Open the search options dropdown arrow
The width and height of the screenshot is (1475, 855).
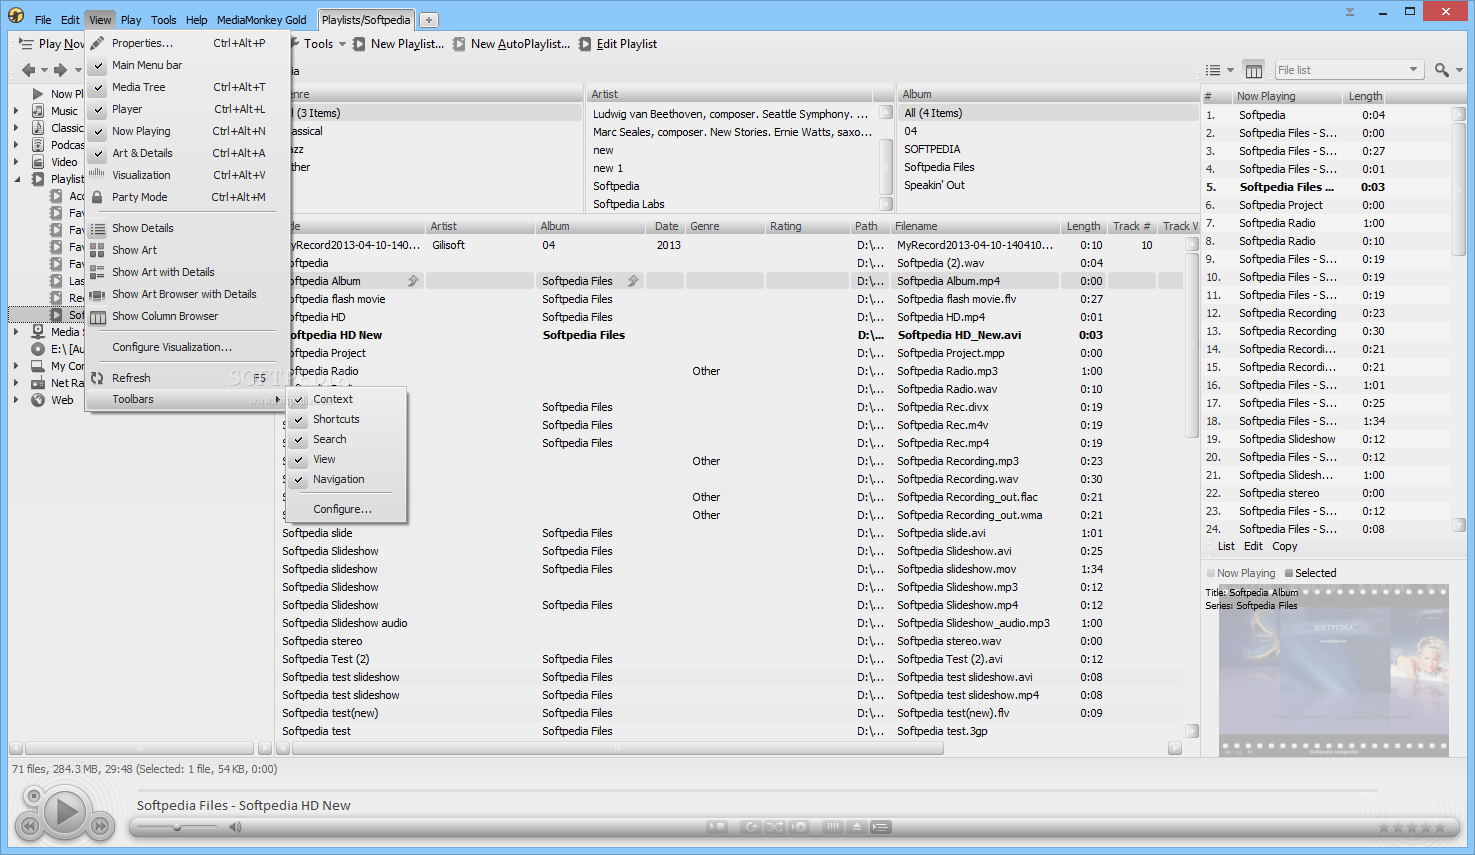click(x=1459, y=71)
